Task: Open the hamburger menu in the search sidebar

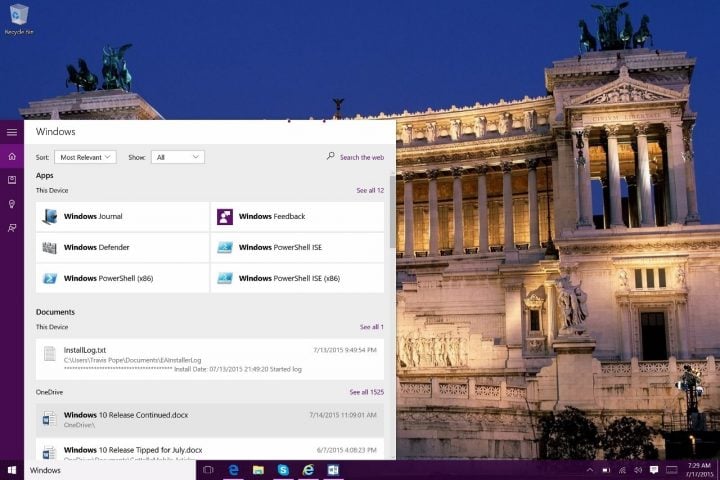Action: [12, 132]
